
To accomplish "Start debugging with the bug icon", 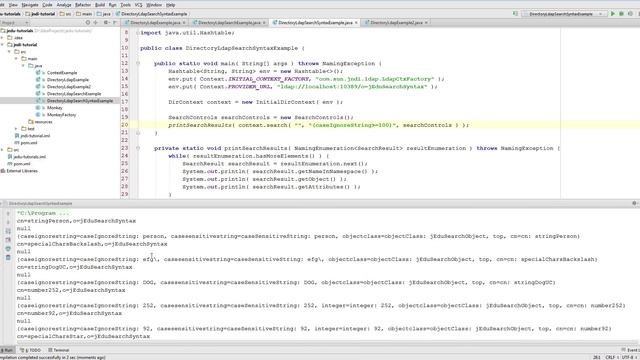I will click(621, 14).
